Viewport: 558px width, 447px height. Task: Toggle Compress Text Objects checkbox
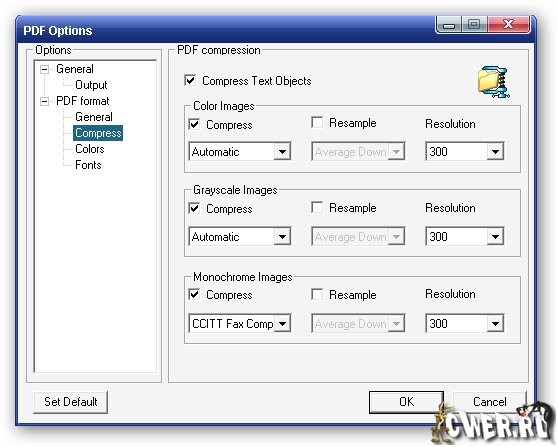[x=190, y=80]
